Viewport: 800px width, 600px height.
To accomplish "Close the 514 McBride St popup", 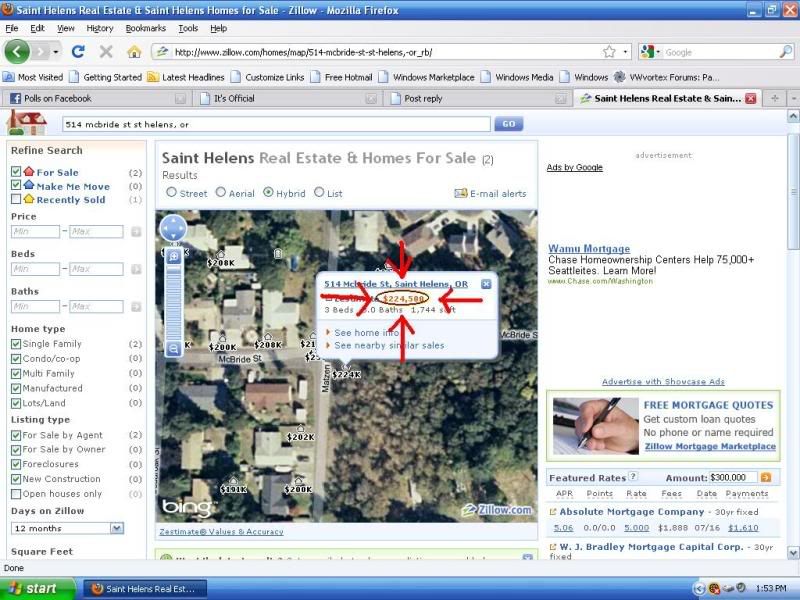I will click(486, 284).
